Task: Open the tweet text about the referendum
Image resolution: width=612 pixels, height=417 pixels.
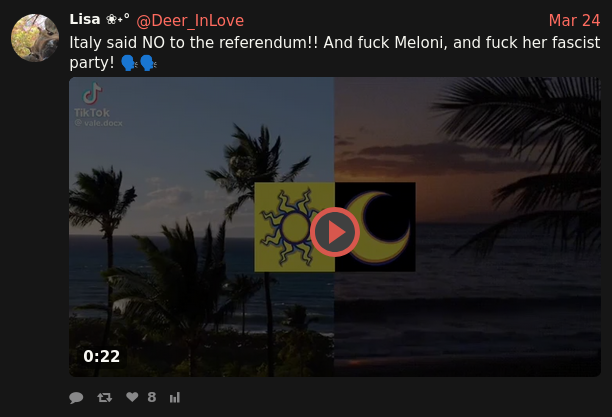Action: pos(334,52)
